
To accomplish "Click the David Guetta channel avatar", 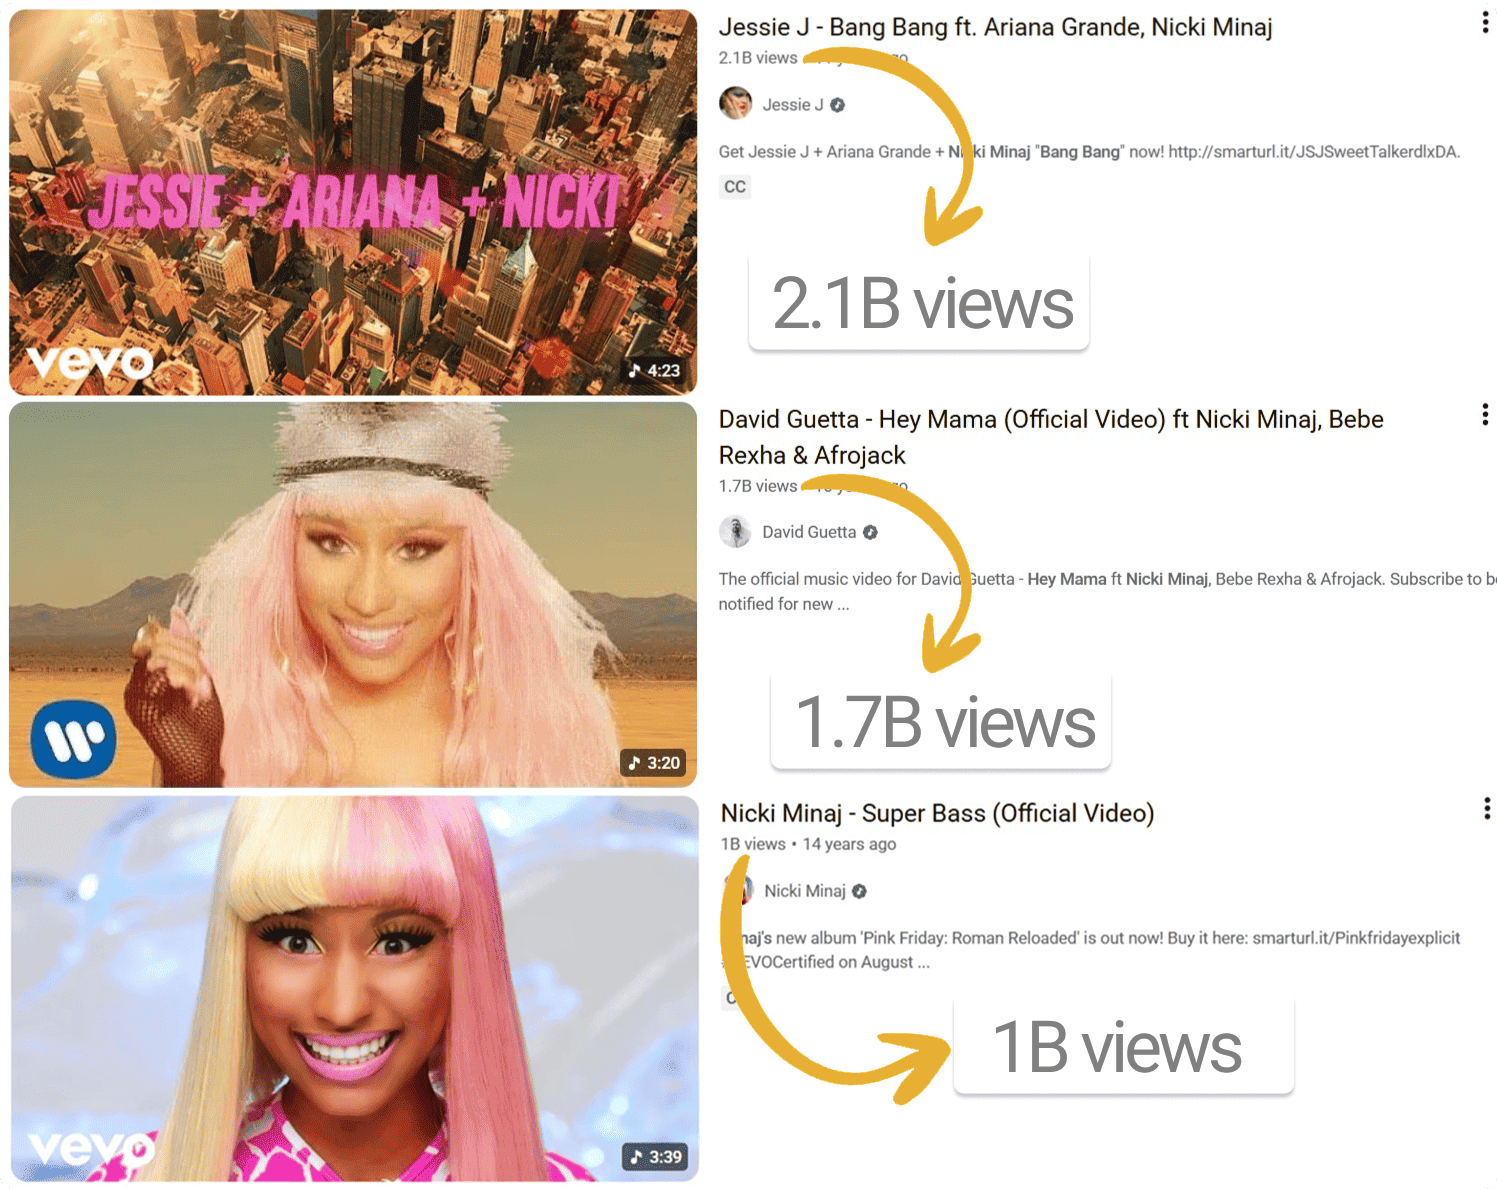I will [735, 531].
